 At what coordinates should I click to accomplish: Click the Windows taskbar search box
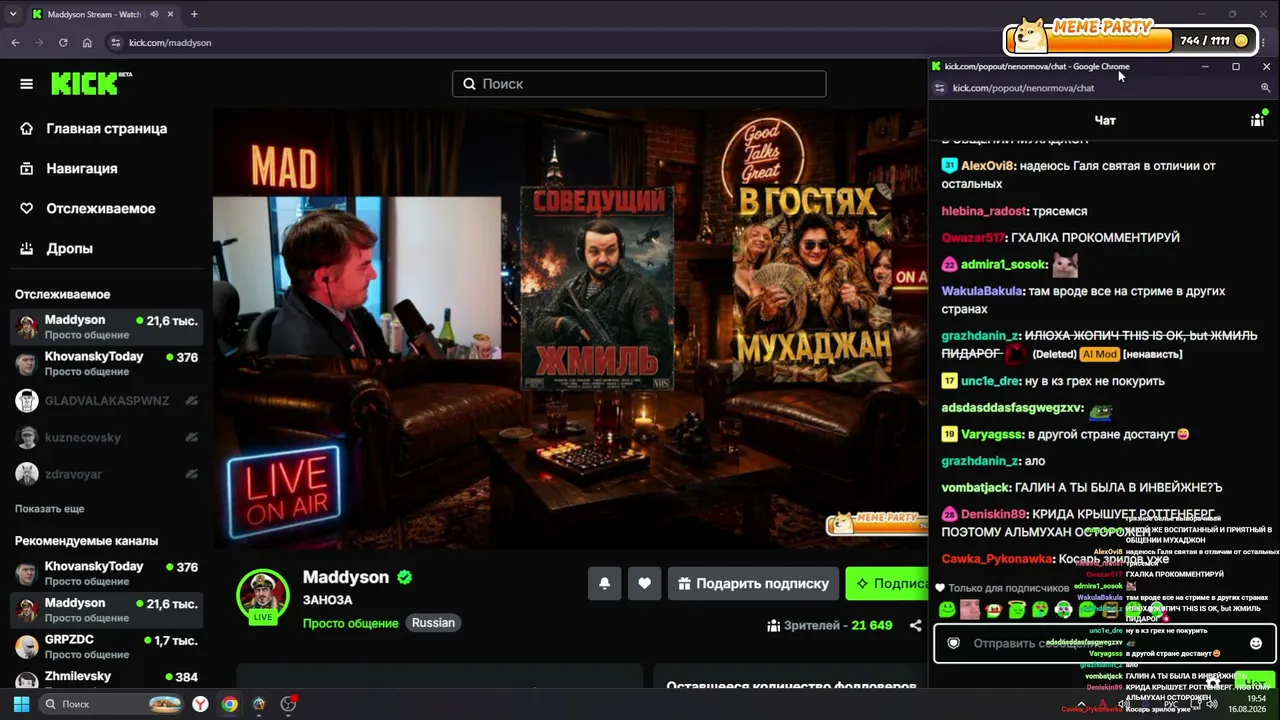click(x=111, y=704)
